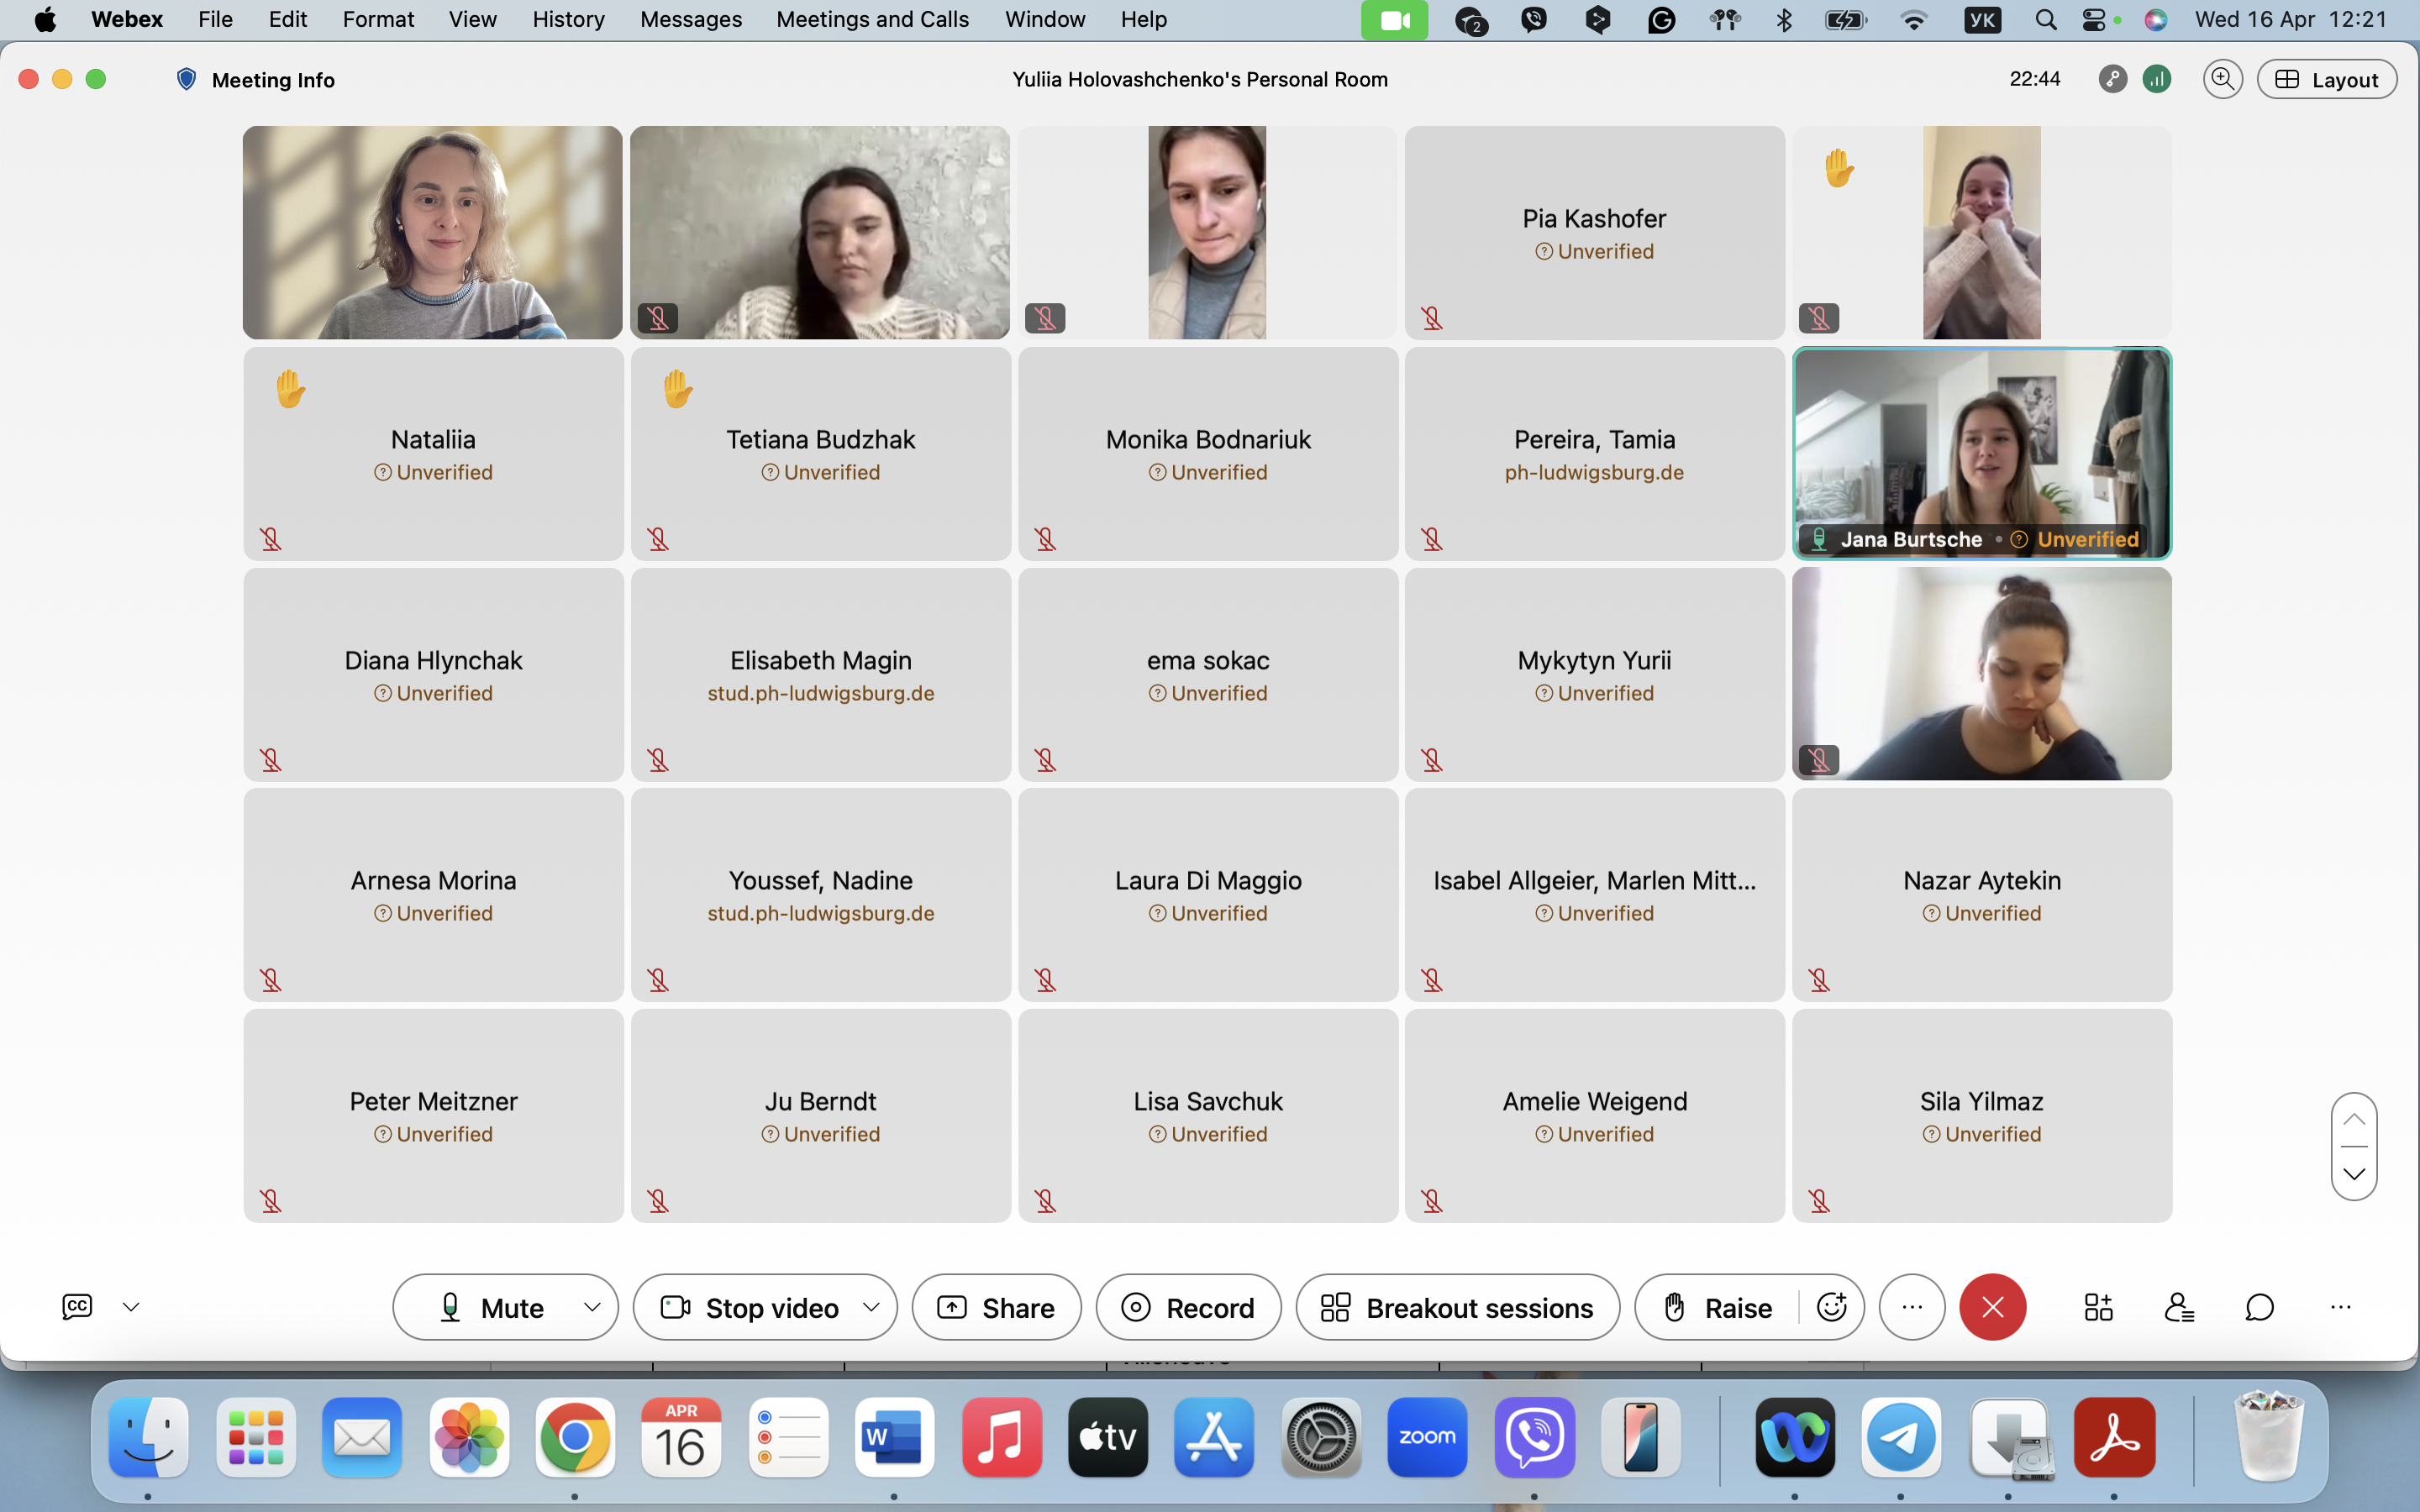Open the Format menu
The height and width of the screenshot is (1512, 2420).
(x=378, y=19)
